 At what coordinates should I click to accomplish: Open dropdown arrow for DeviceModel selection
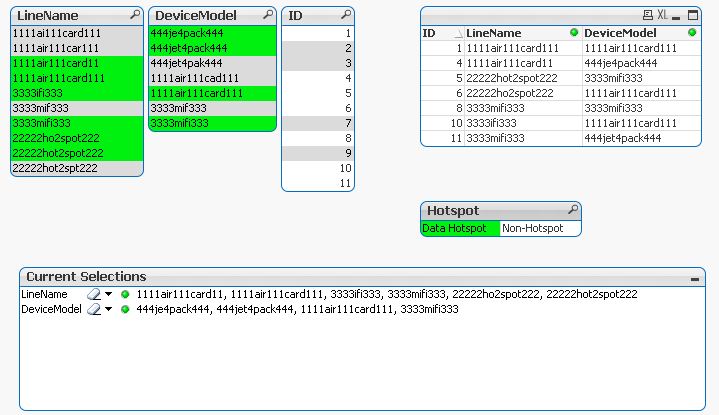coord(108,309)
